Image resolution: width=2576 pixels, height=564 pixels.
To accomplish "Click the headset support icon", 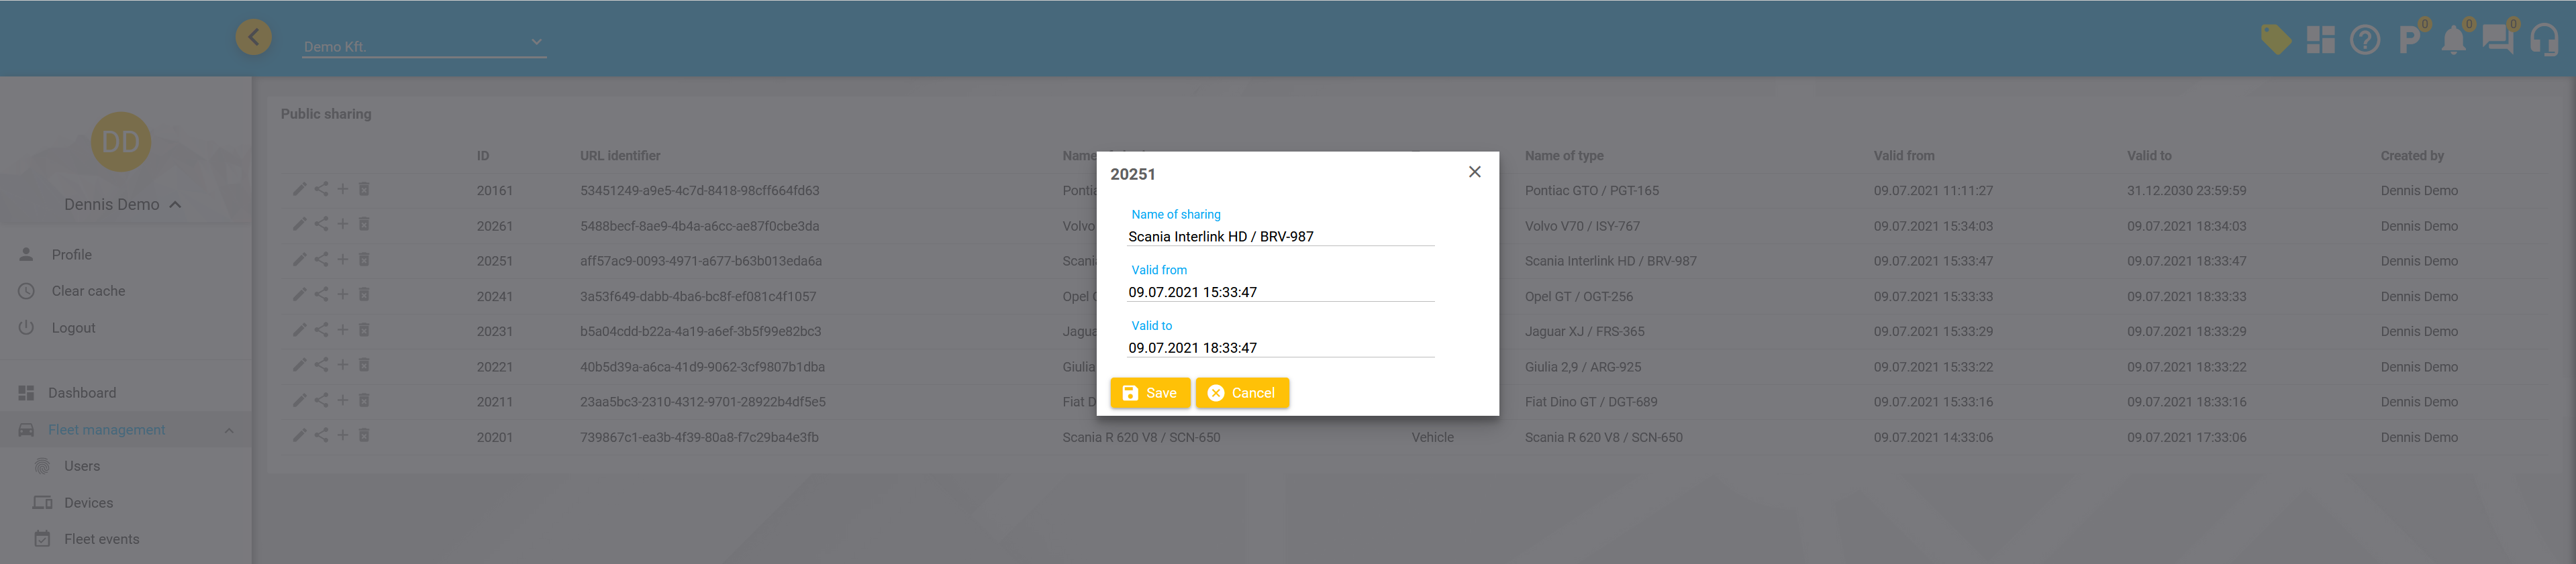I will coord(2543,40).
